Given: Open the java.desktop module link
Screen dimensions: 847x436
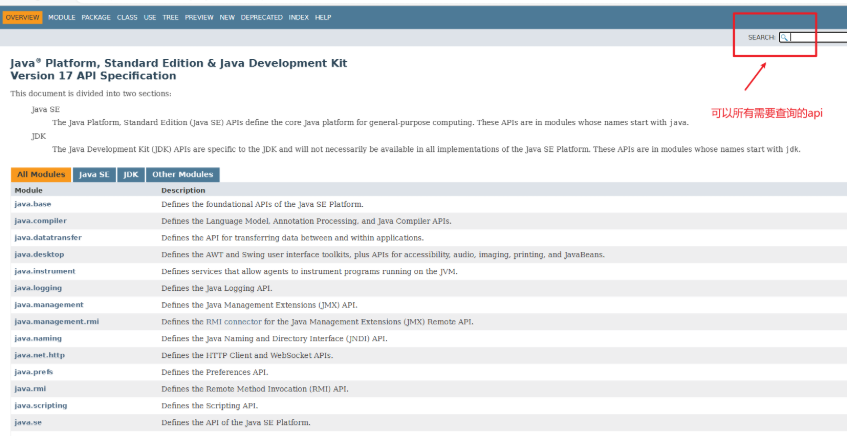Looking at the screenshot, I should pos(39,254).
